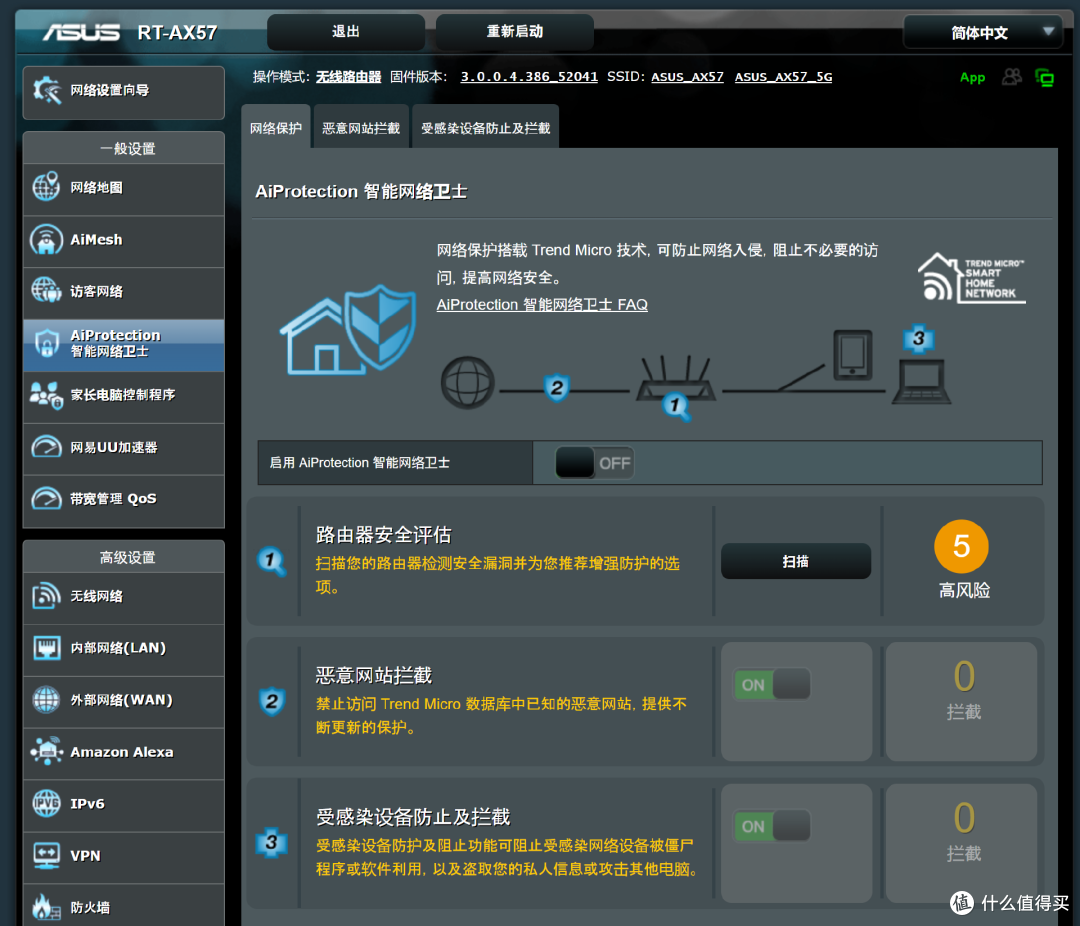The image size is (1080, 926).
Task: Click the 退出 logout button
Action: [x=346, y=32]
